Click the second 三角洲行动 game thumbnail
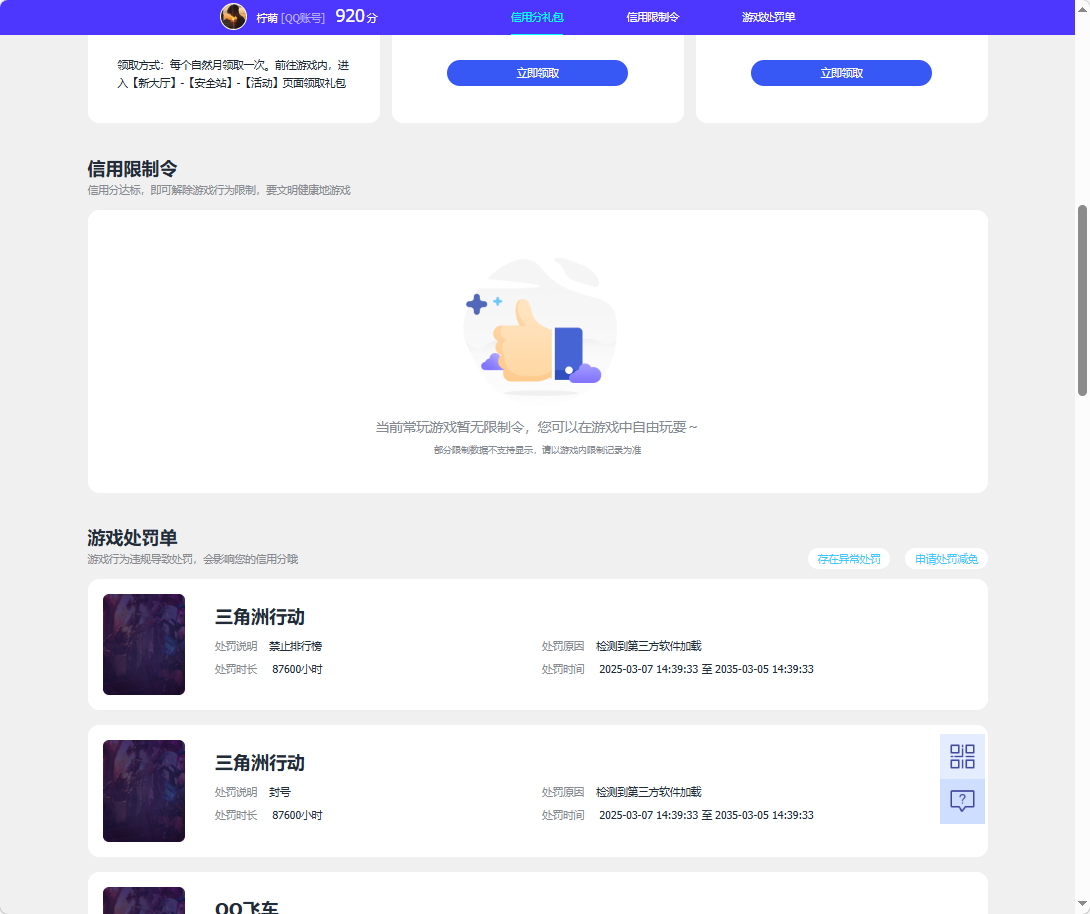1090x914 pixels. (144, 790)
